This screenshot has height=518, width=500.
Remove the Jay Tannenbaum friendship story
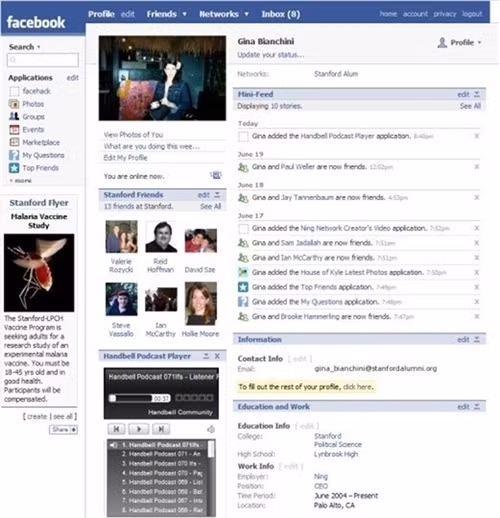click(477, 198)
